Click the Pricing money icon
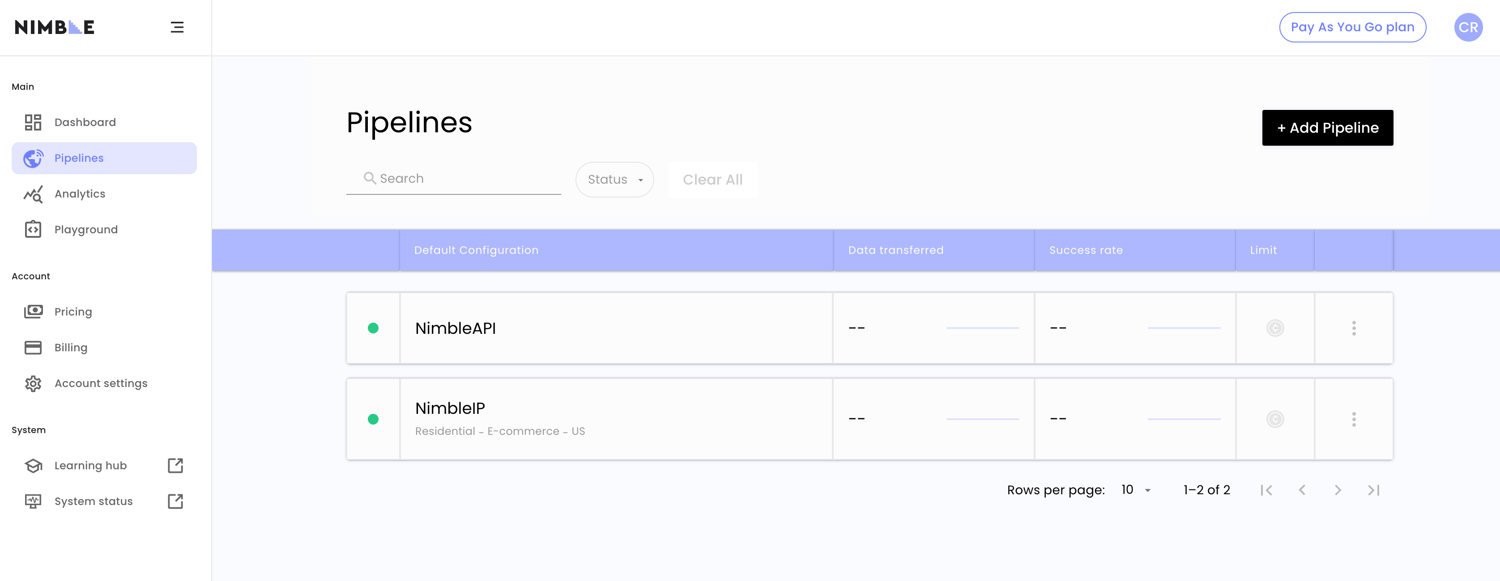 [33, 312]
